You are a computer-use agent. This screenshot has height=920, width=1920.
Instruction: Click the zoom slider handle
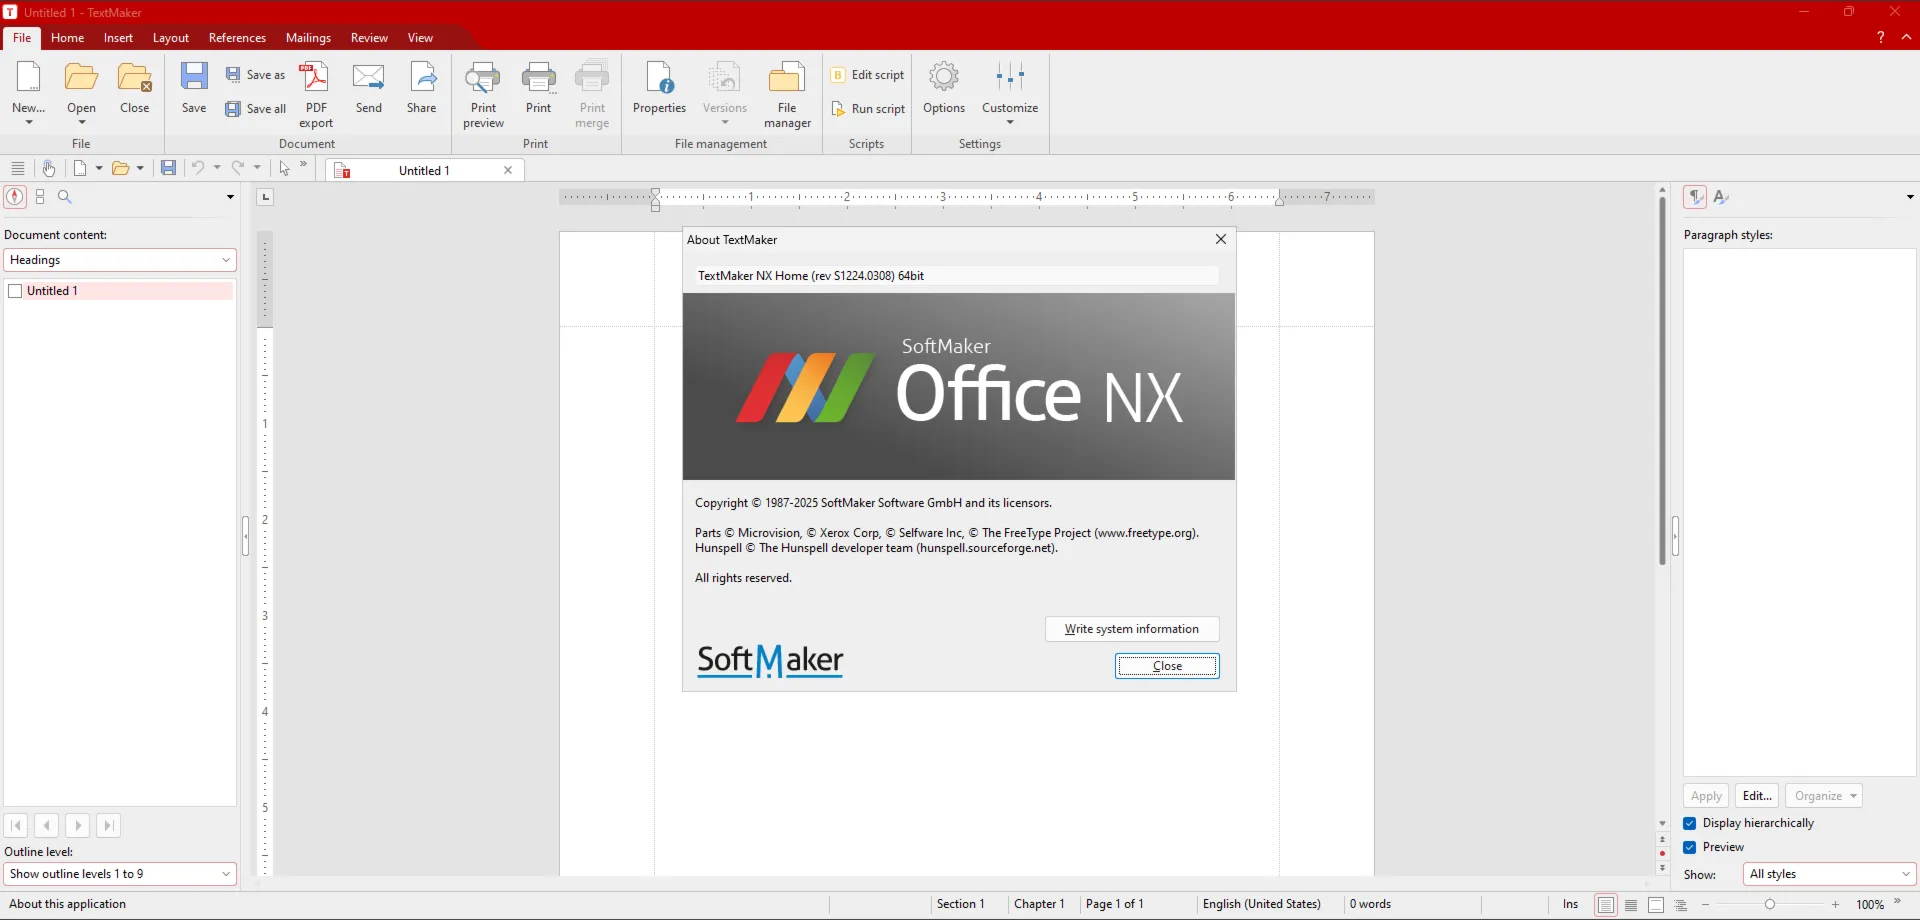coord(1770,904)
